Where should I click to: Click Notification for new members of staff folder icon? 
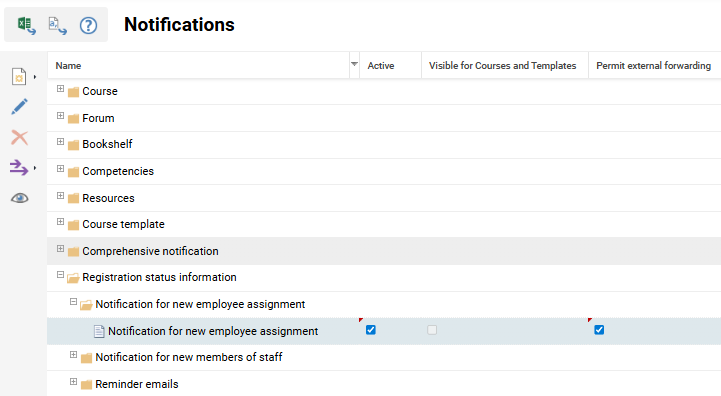(x=86, y=358)
